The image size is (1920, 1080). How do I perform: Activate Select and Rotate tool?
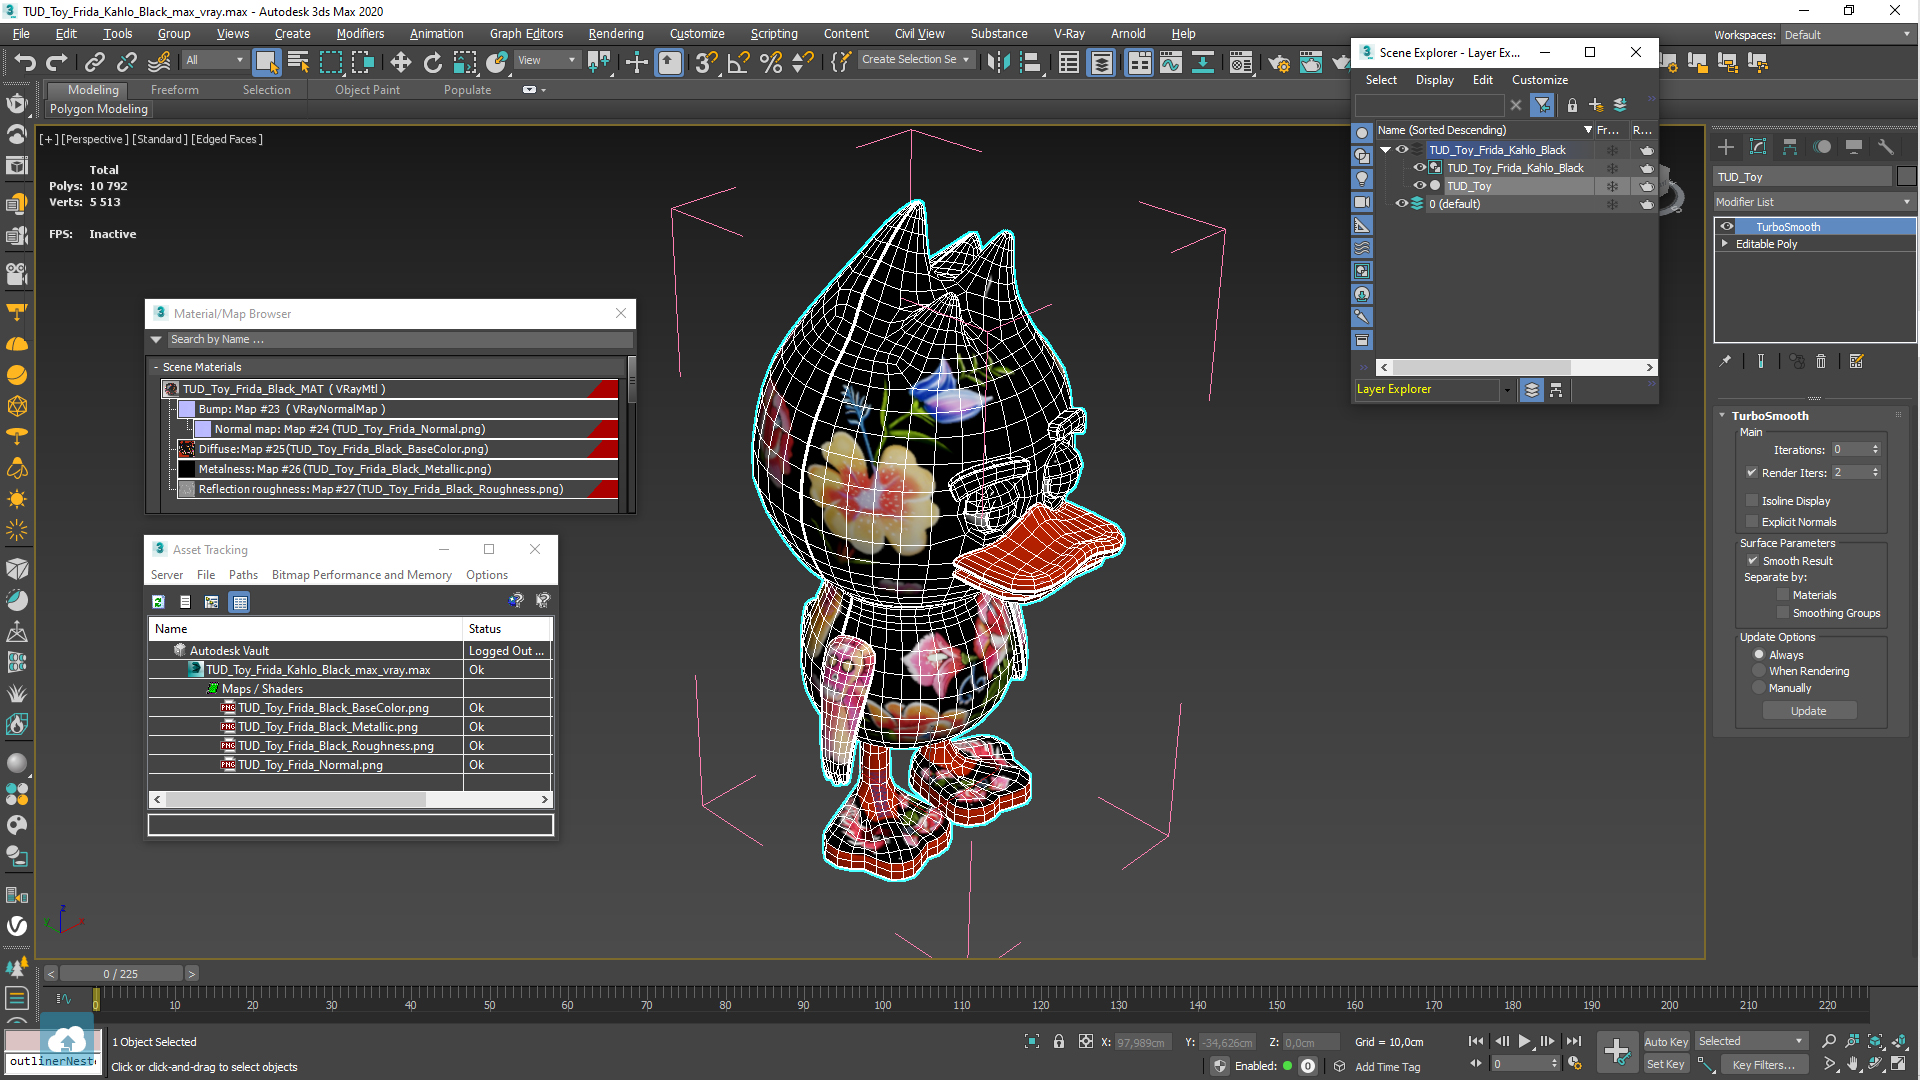(432, 62)
